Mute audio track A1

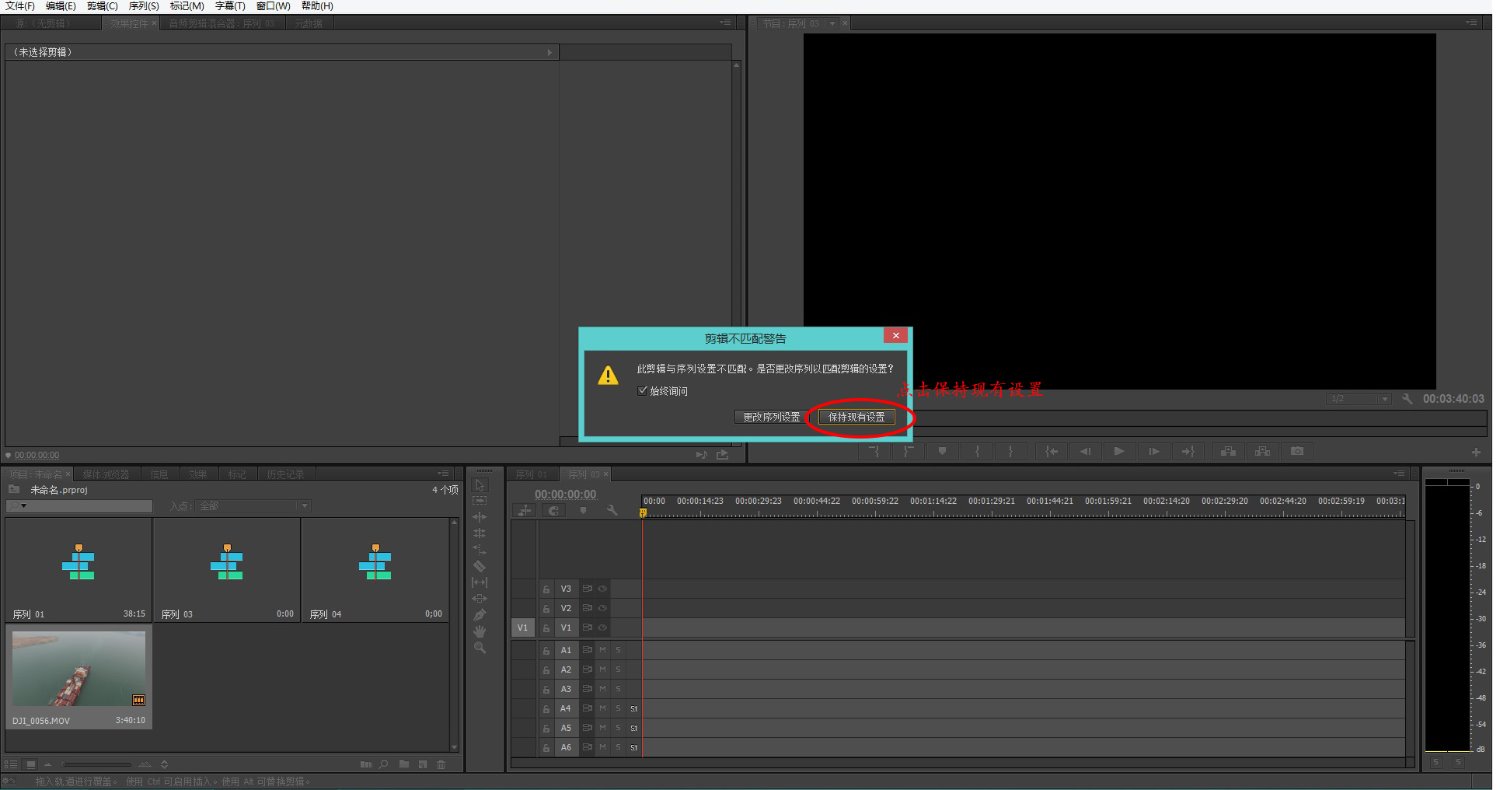click(603, 650)
